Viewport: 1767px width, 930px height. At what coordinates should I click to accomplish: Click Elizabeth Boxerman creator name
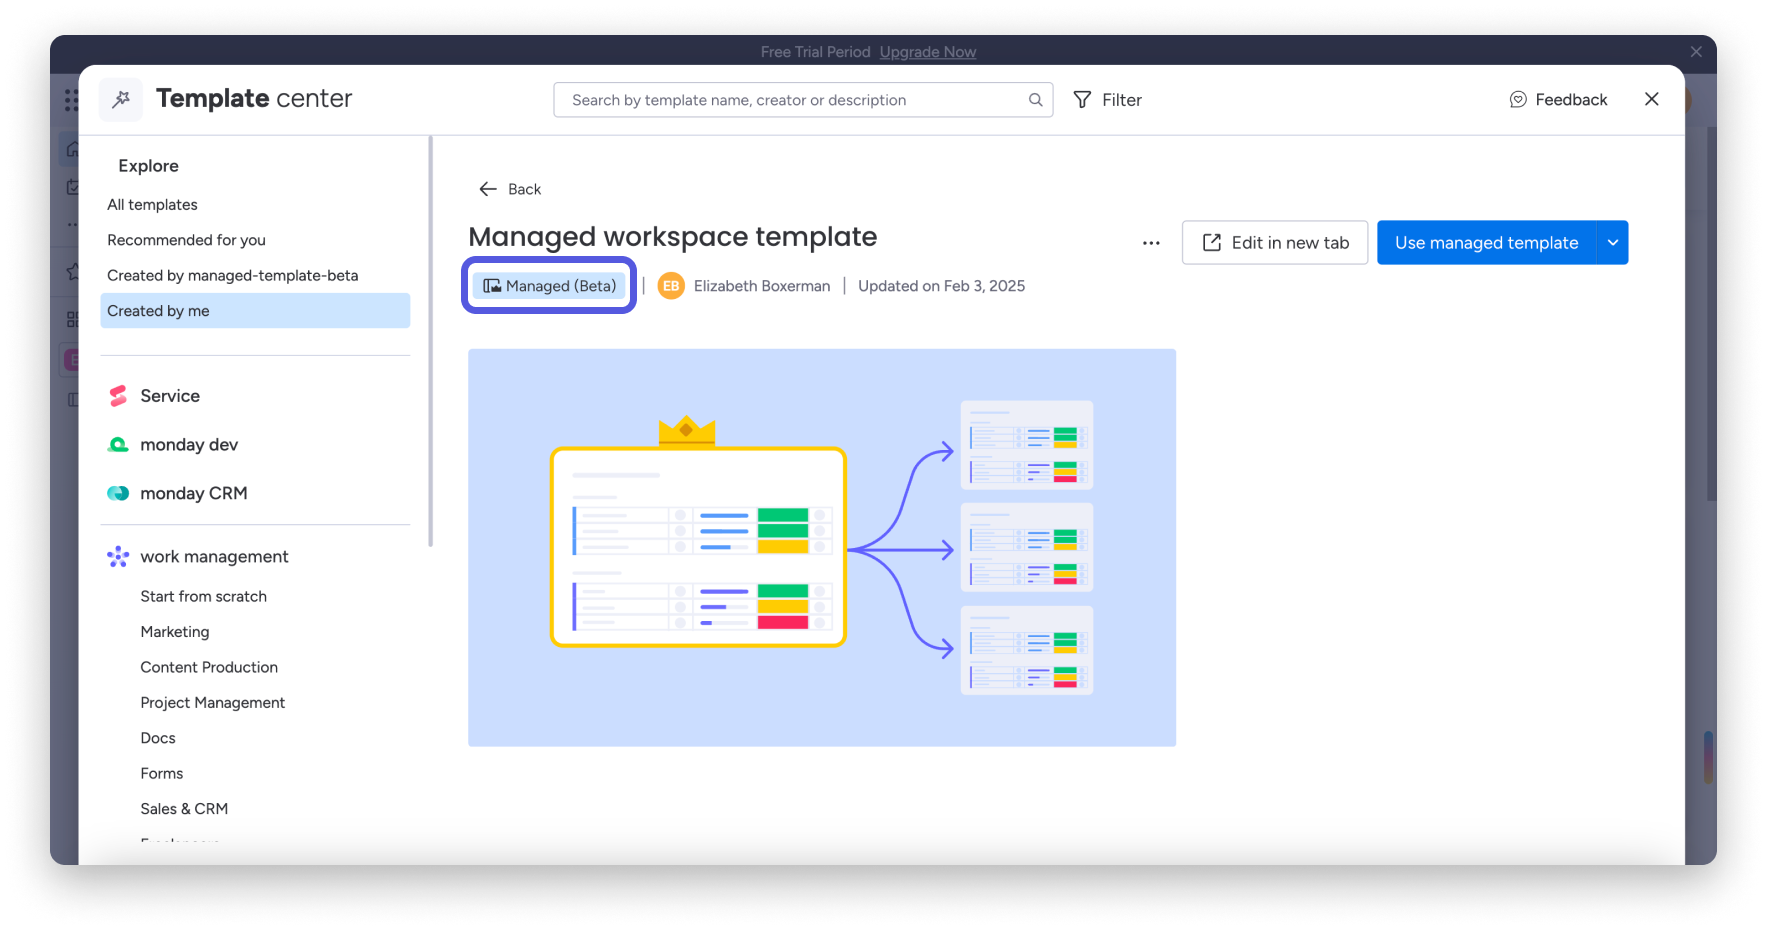coord(762,286)
